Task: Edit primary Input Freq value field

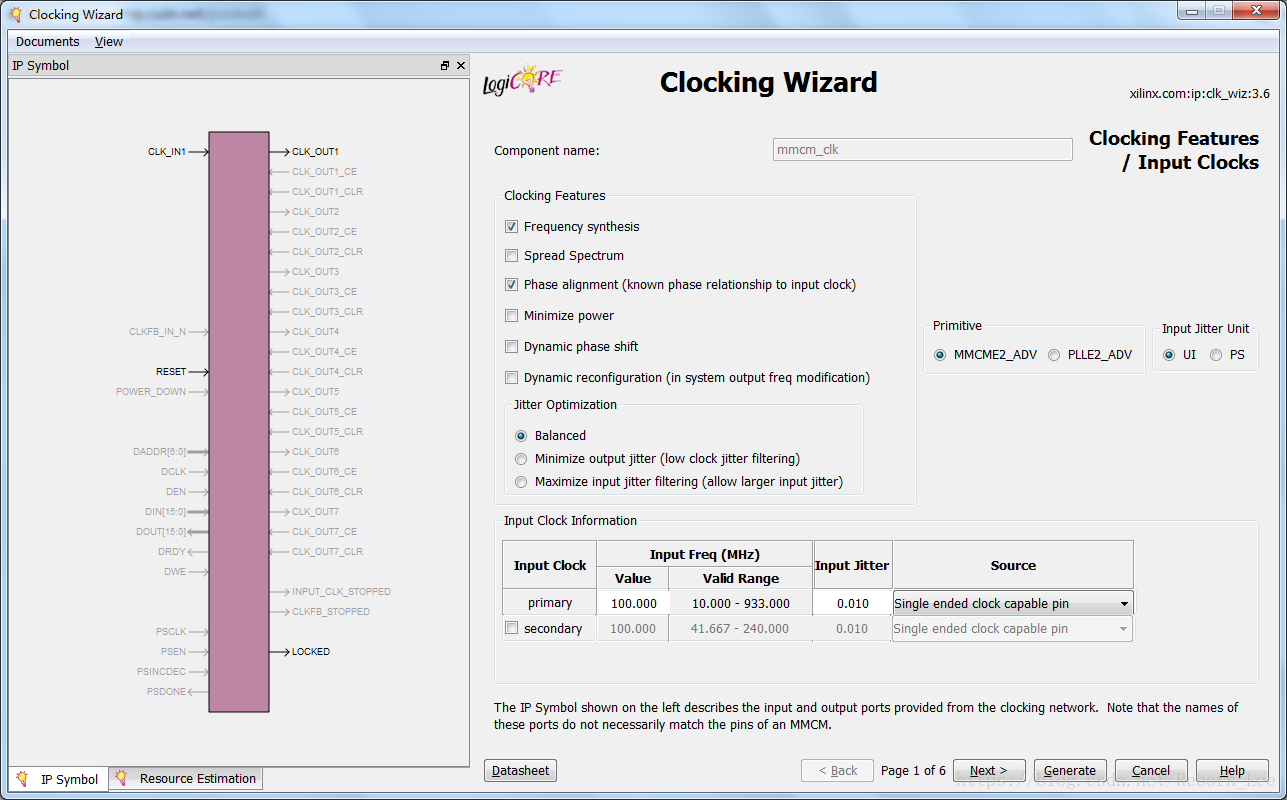Action: pos(633,603)
